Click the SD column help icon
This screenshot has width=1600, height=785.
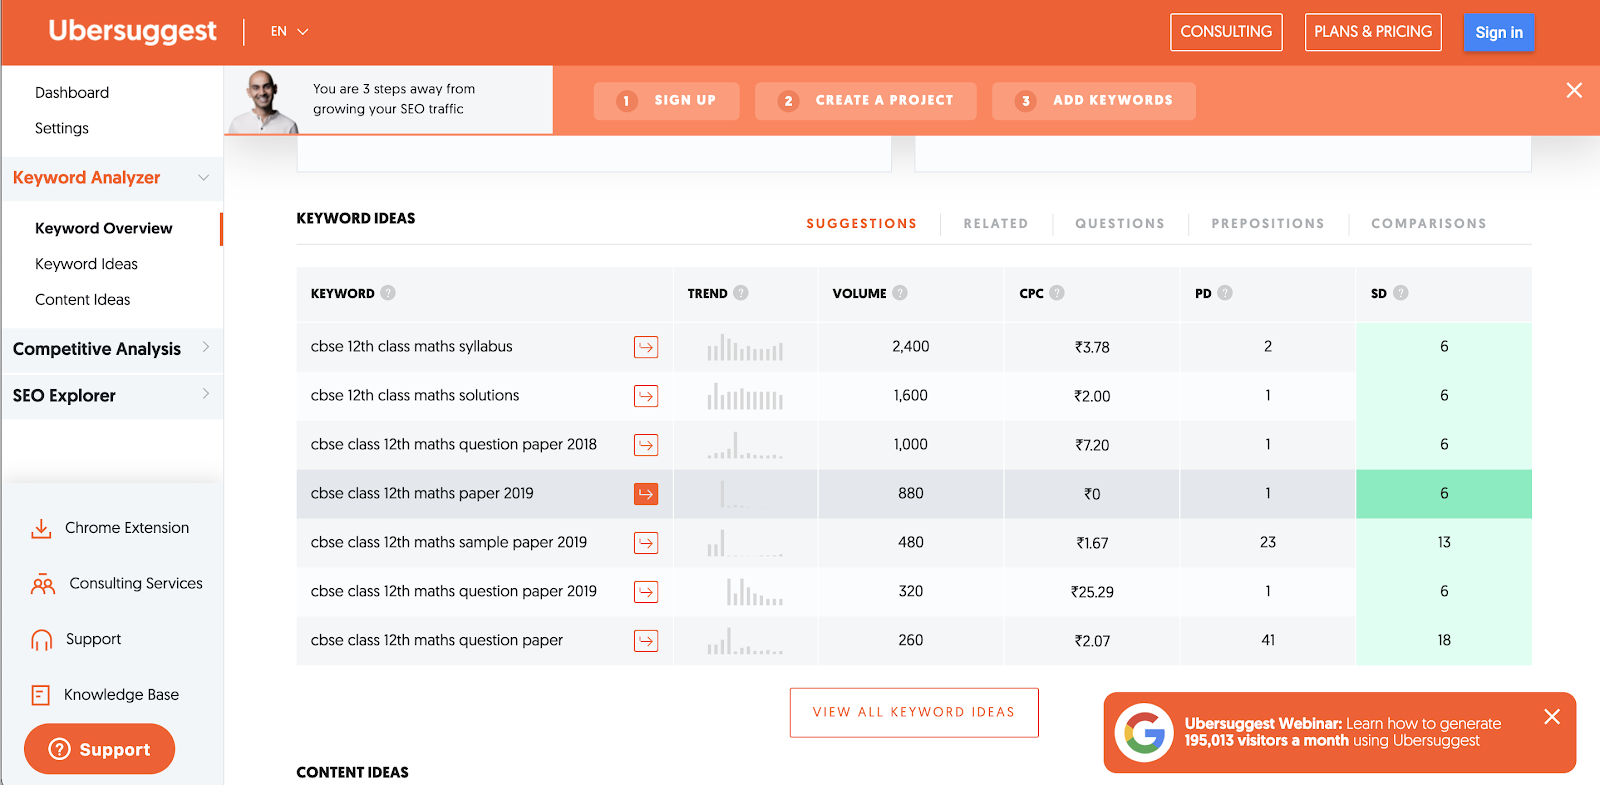coord(1401,293)
